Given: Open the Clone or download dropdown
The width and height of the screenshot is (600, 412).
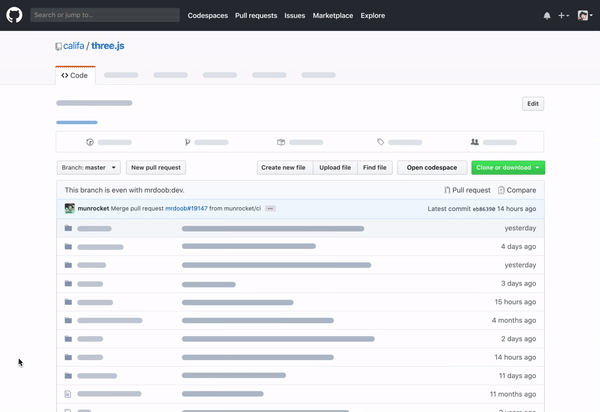Looking at the screenshot, I should (508, 168).
